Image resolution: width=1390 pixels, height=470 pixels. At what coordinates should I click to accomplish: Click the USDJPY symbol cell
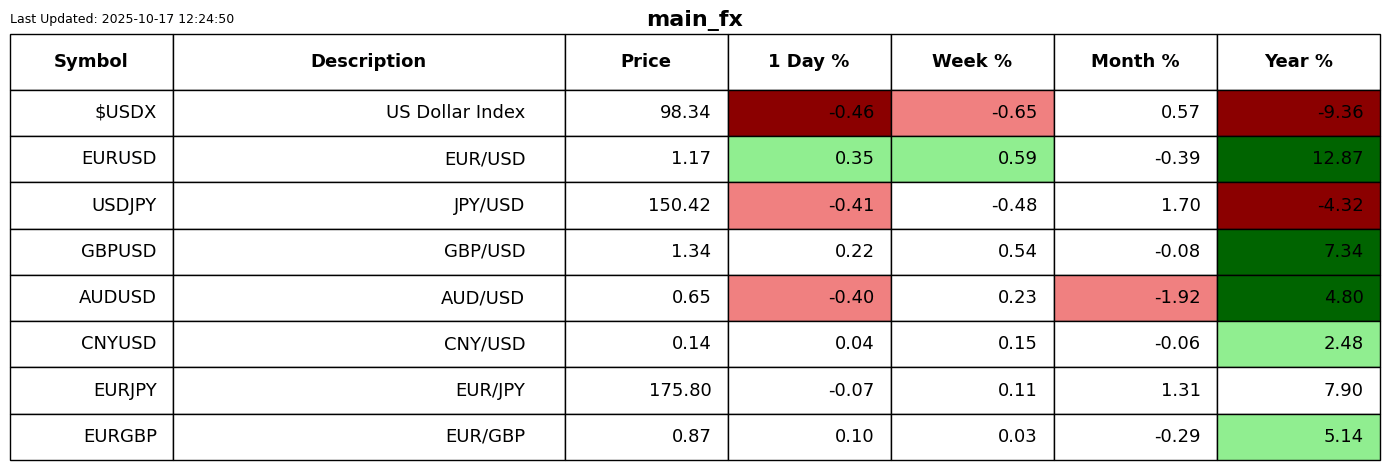click(124, 206)
